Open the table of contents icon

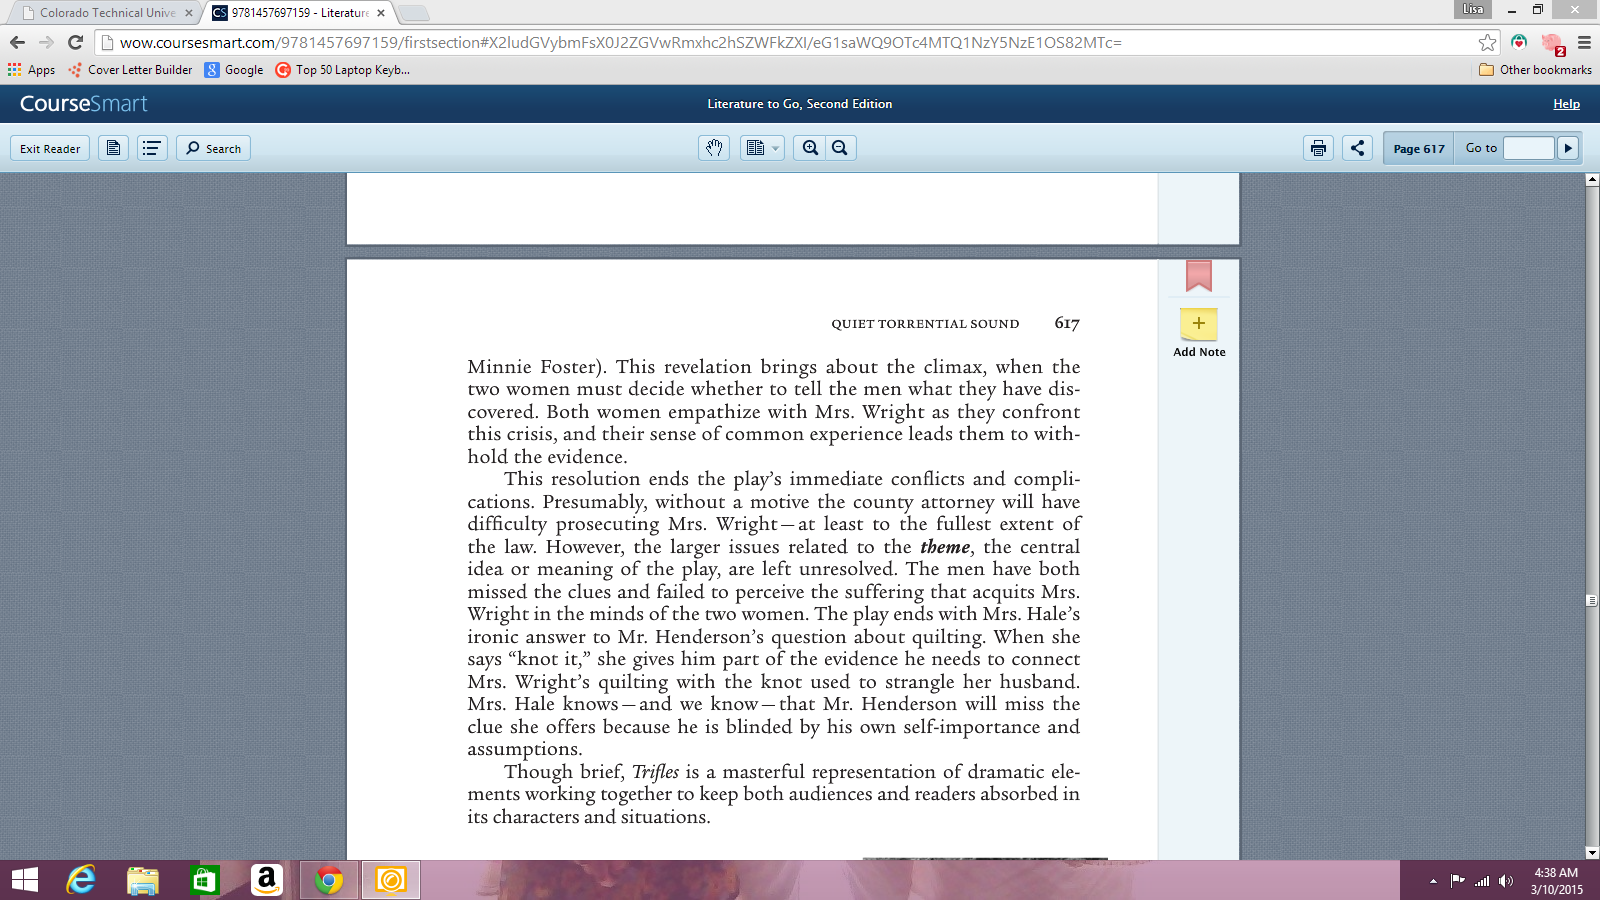pyautogui.click(x=152, y=148)
